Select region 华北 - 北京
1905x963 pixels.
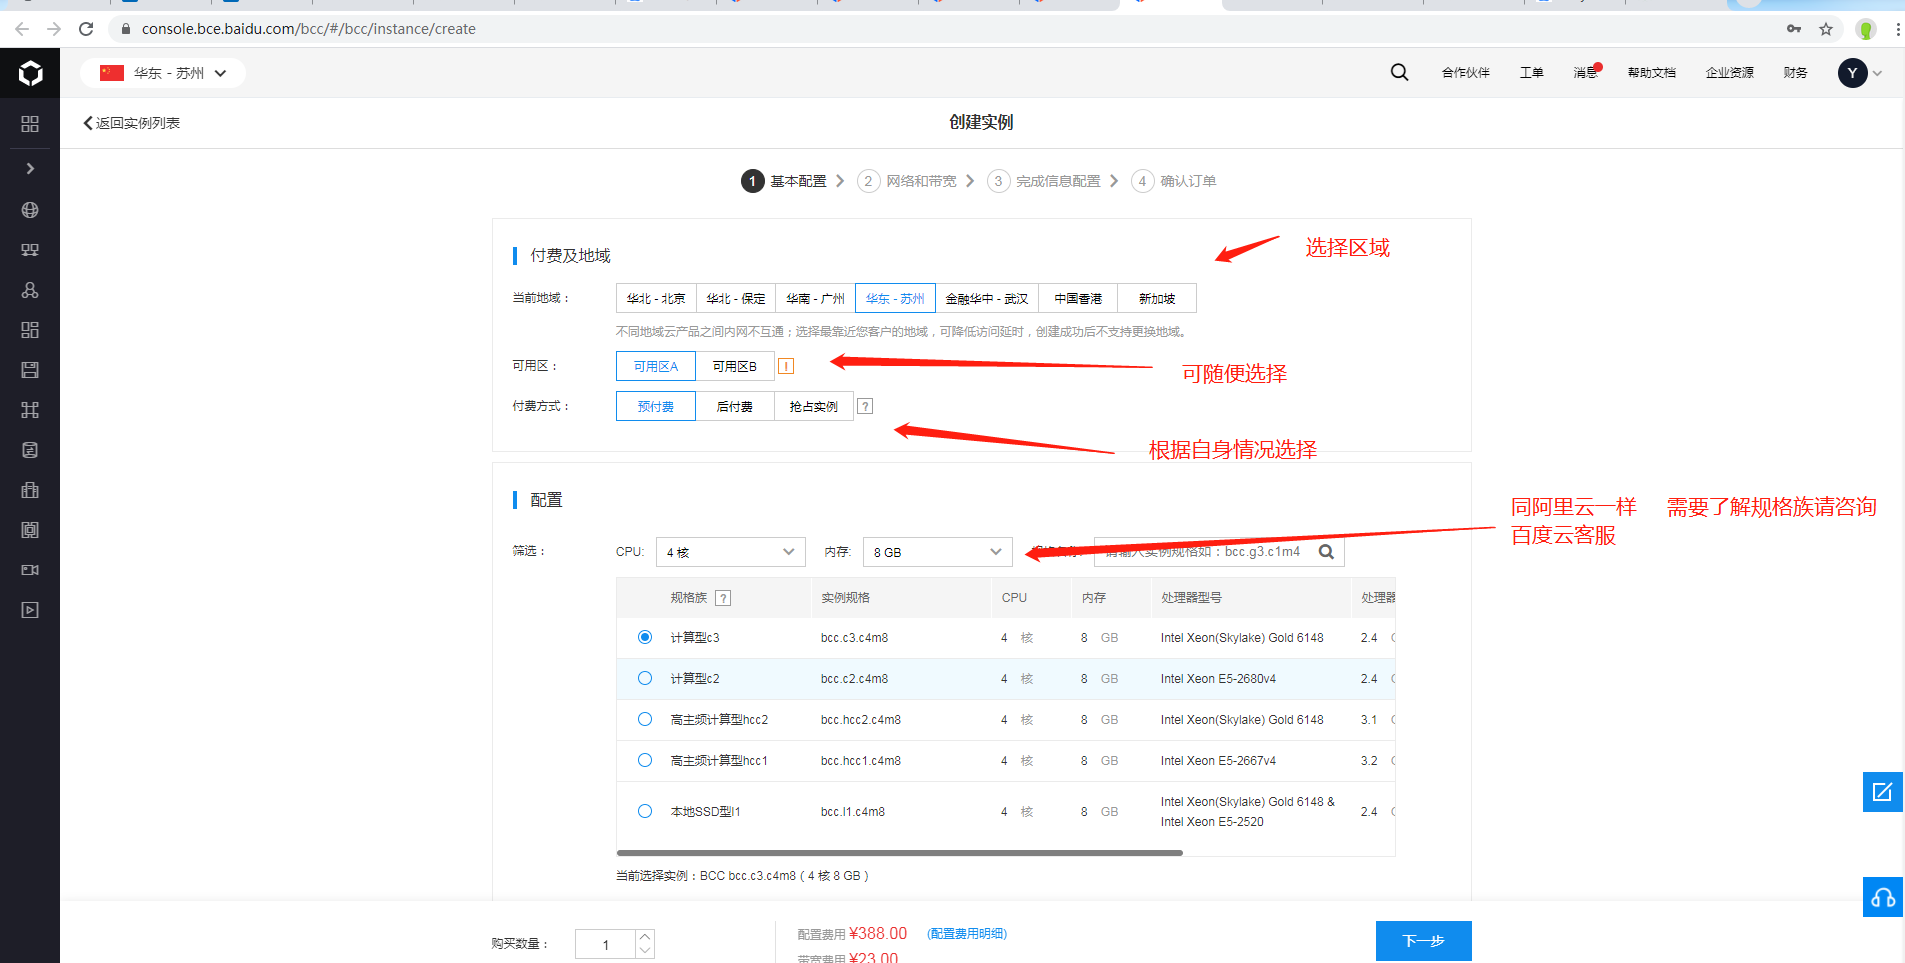(x=656, y=298)
